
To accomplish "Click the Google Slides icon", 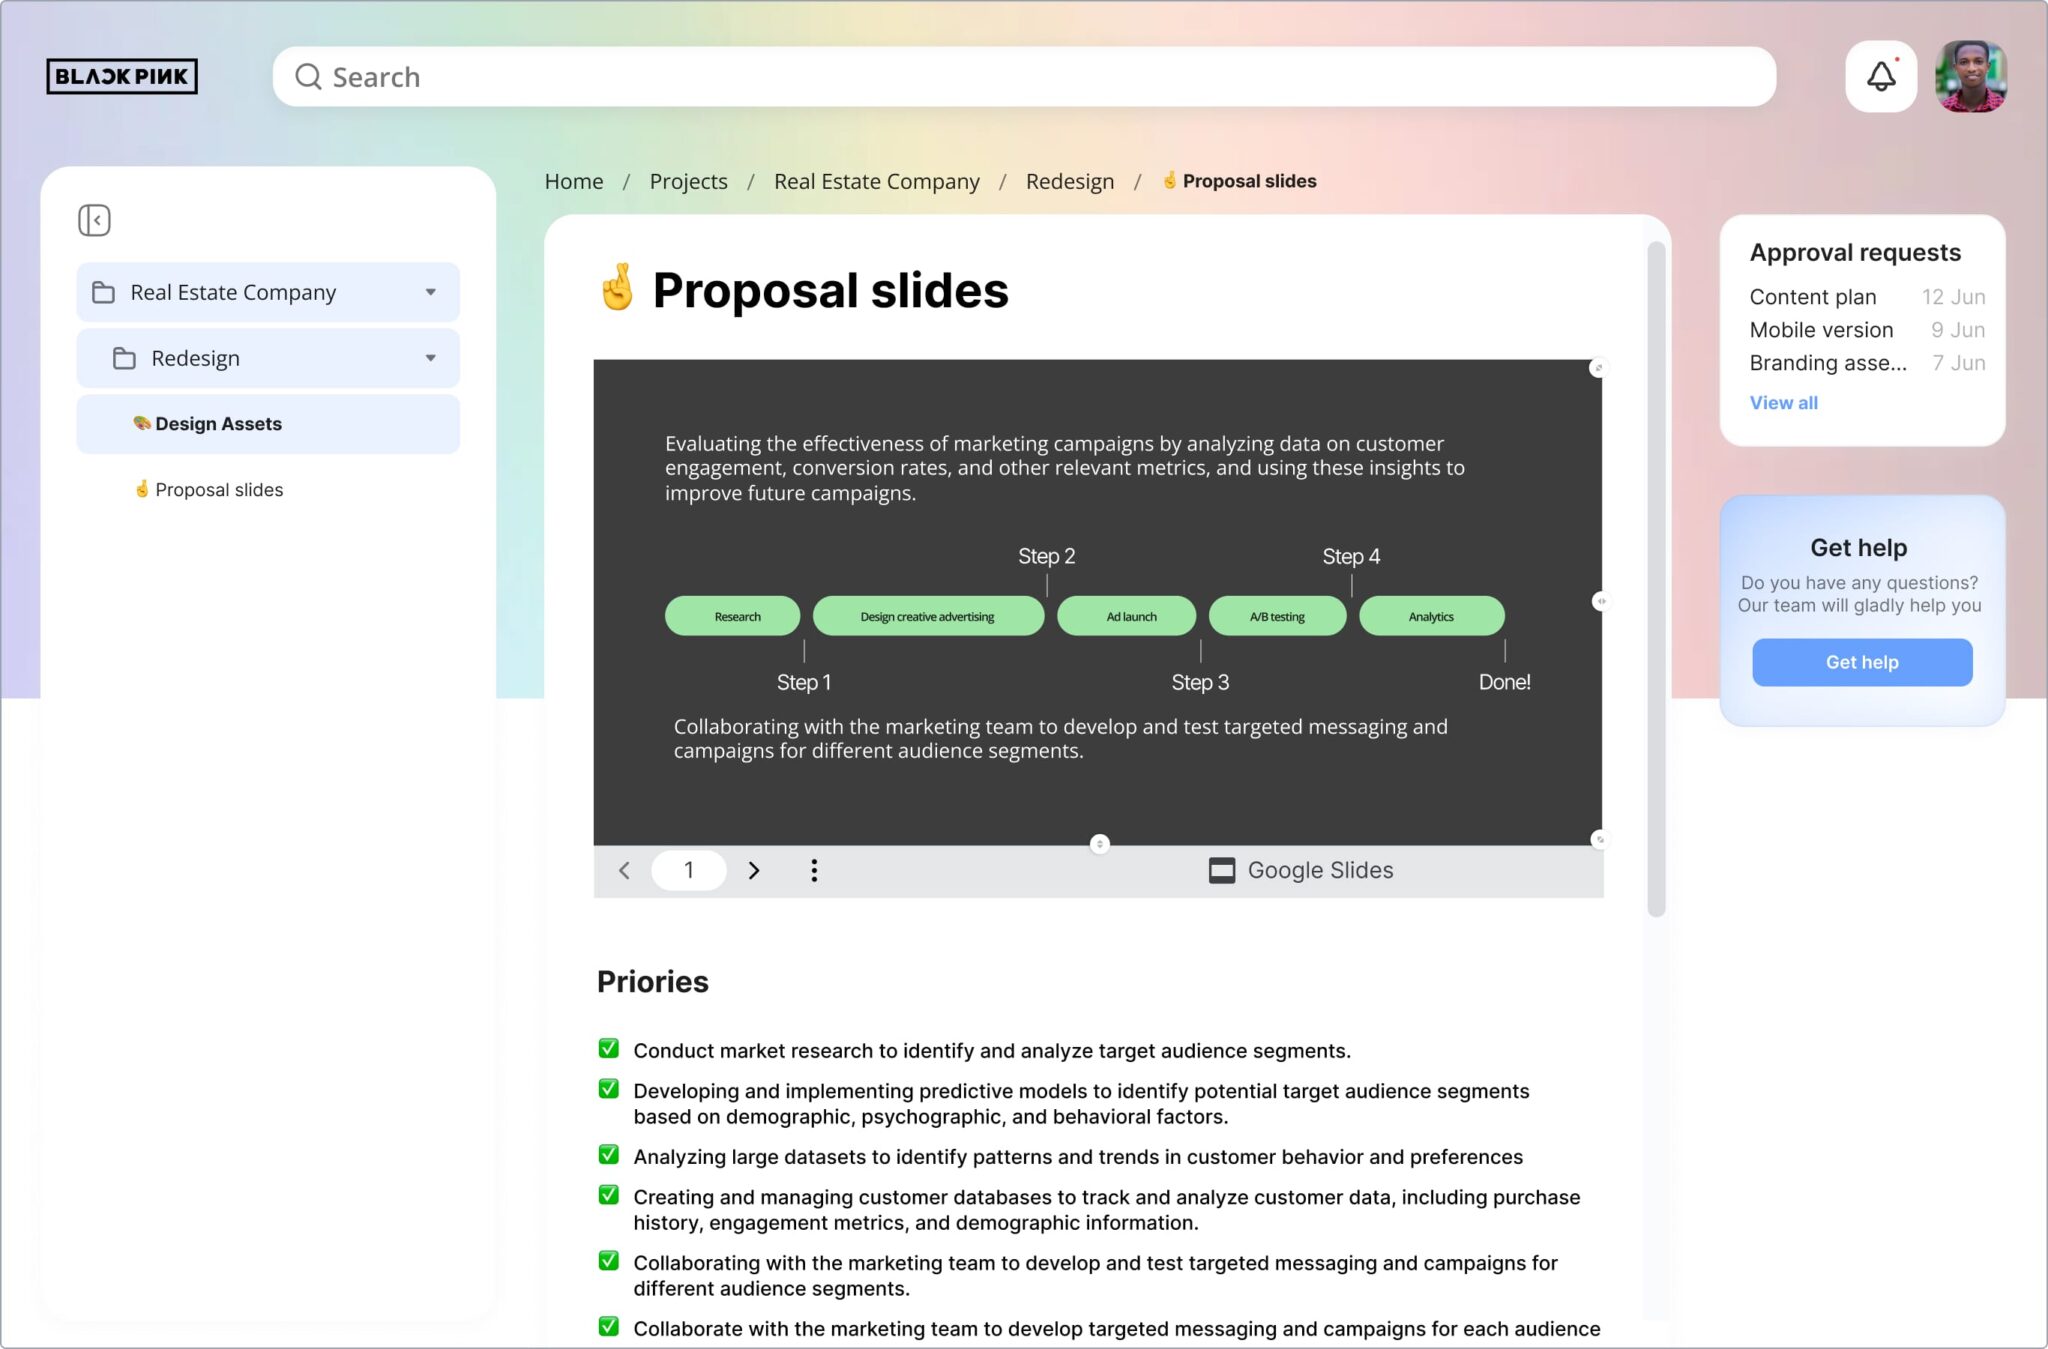I will click(1221, 870).
